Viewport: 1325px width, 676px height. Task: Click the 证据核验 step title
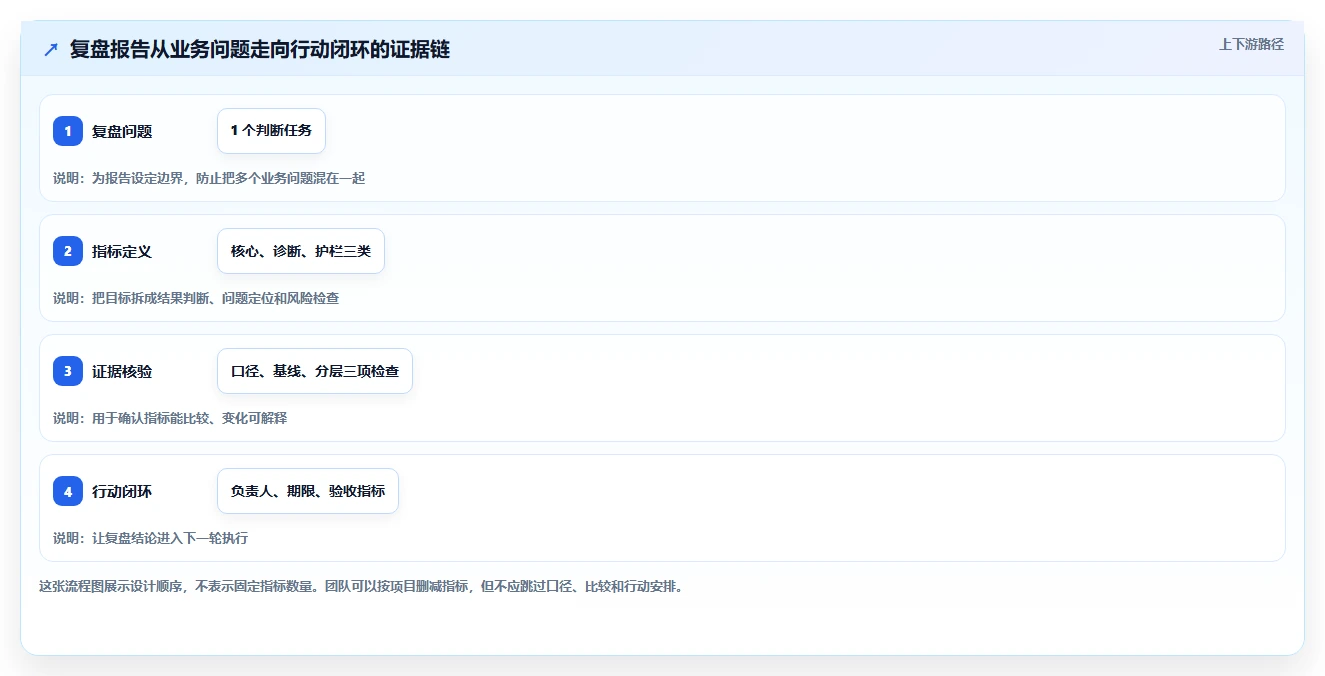pyautogui.click(x=122, y=371)
